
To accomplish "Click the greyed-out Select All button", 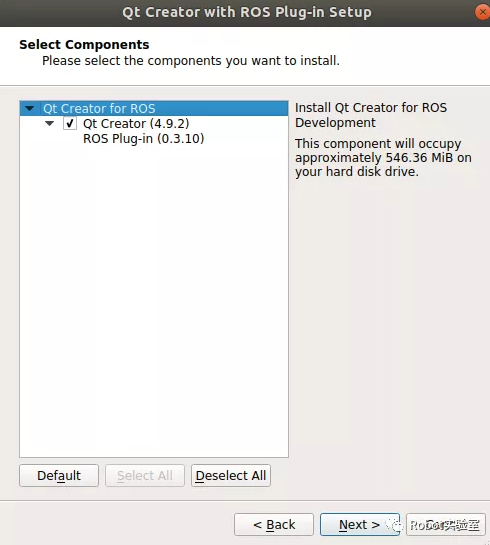I will [145, 475].
